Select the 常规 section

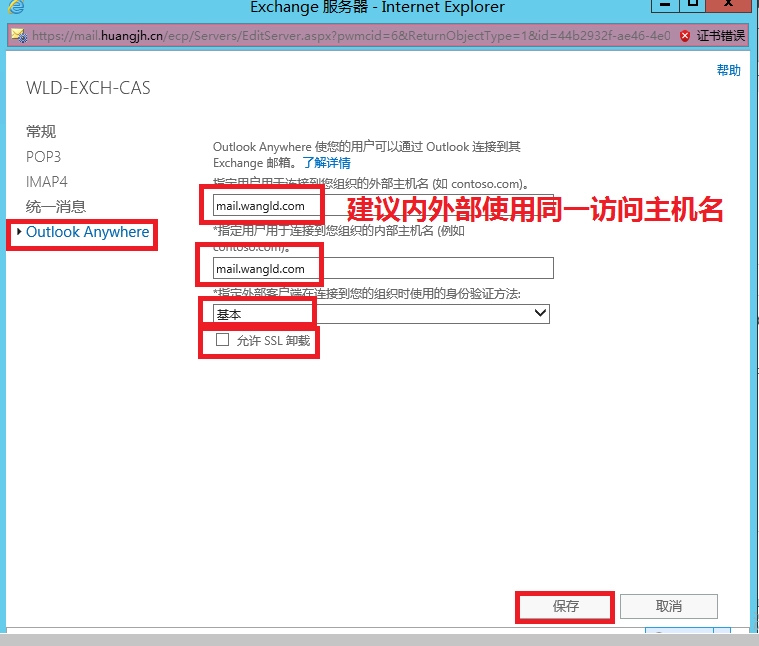41,132
